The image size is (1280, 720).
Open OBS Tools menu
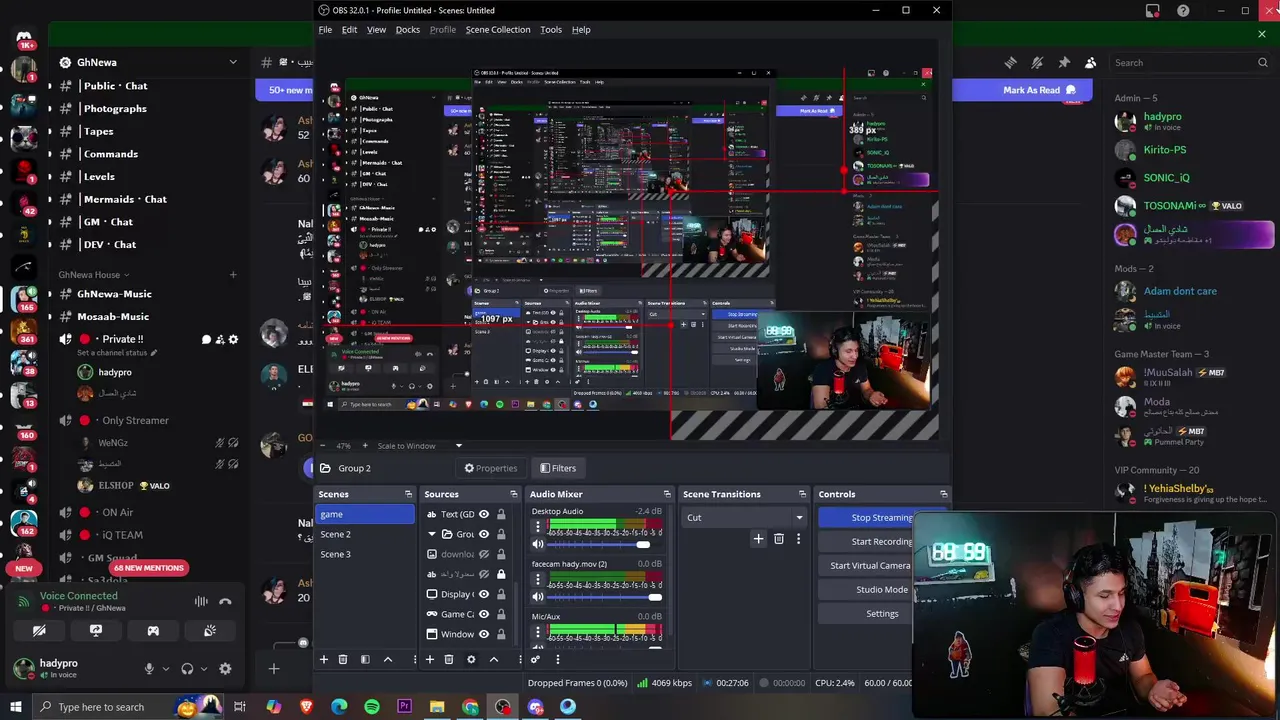551,30
